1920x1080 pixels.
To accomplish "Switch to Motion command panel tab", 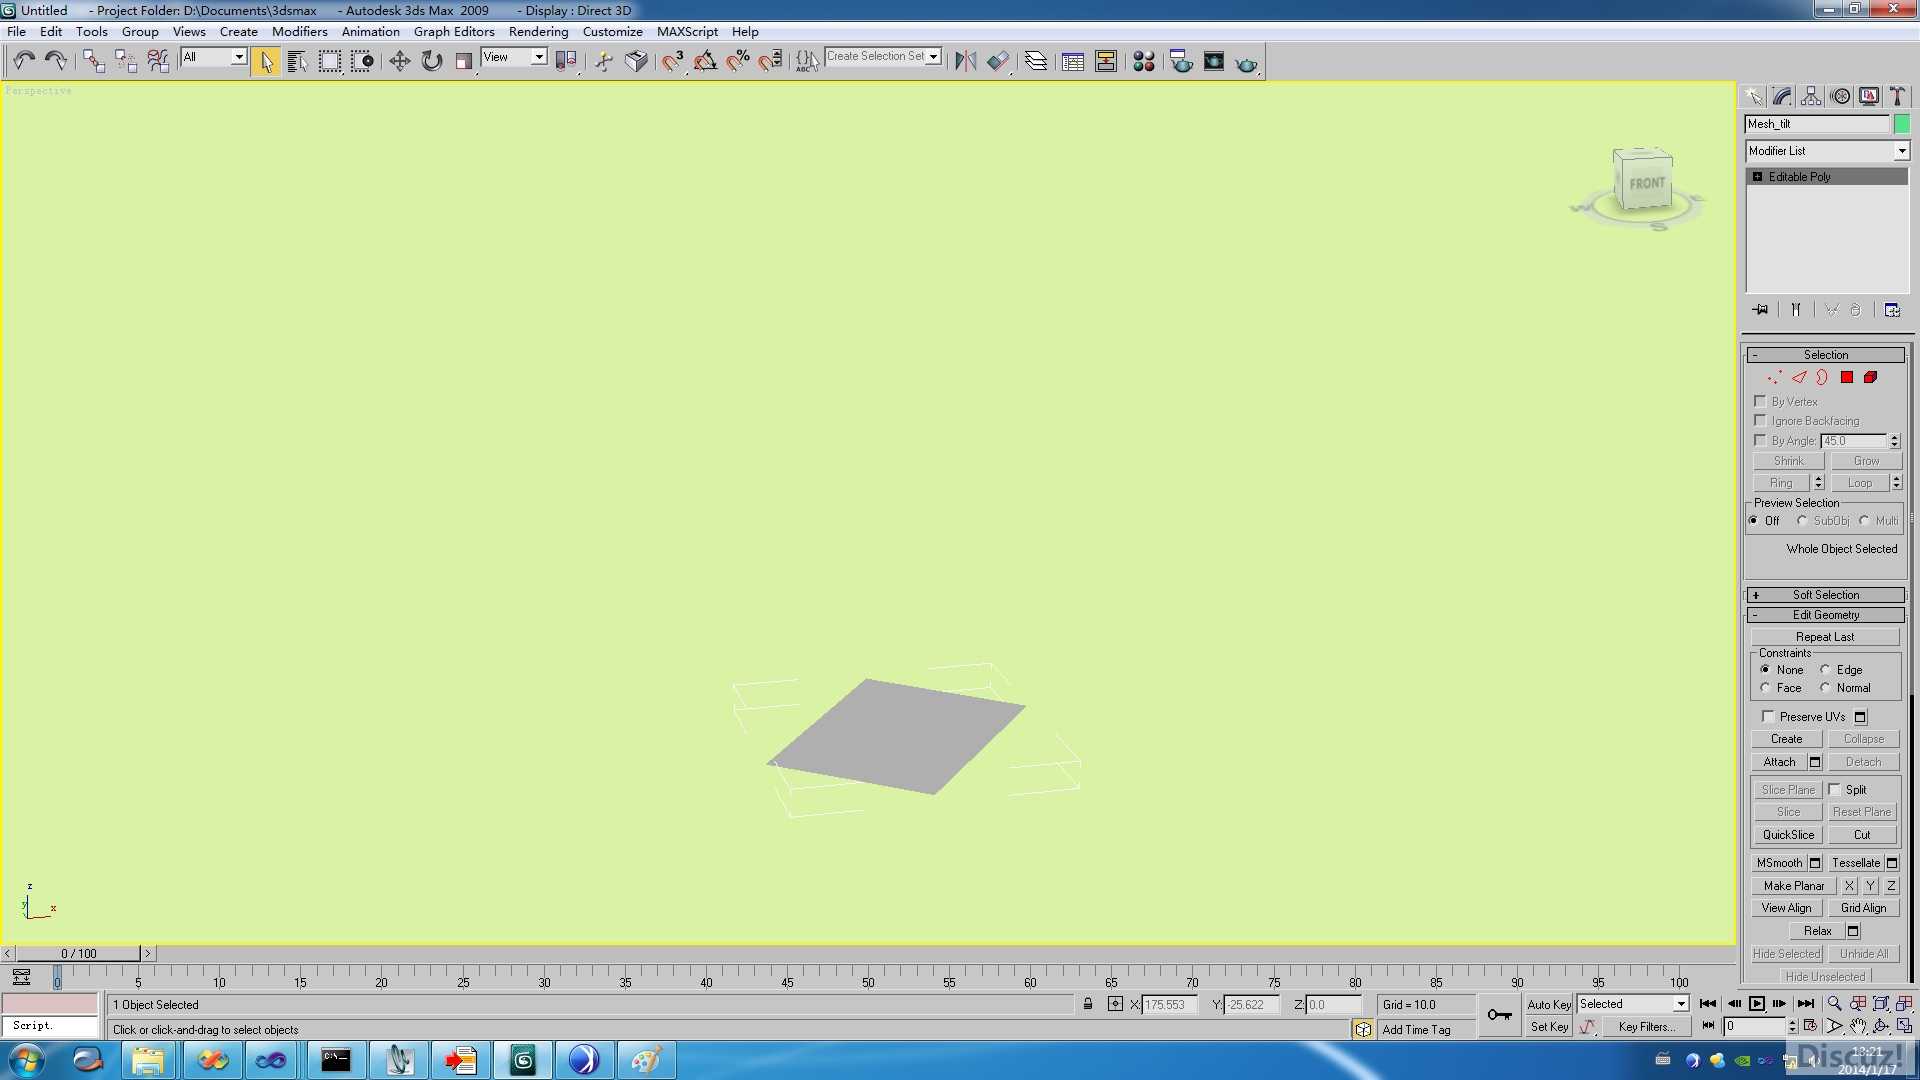I will (1840, 96).
